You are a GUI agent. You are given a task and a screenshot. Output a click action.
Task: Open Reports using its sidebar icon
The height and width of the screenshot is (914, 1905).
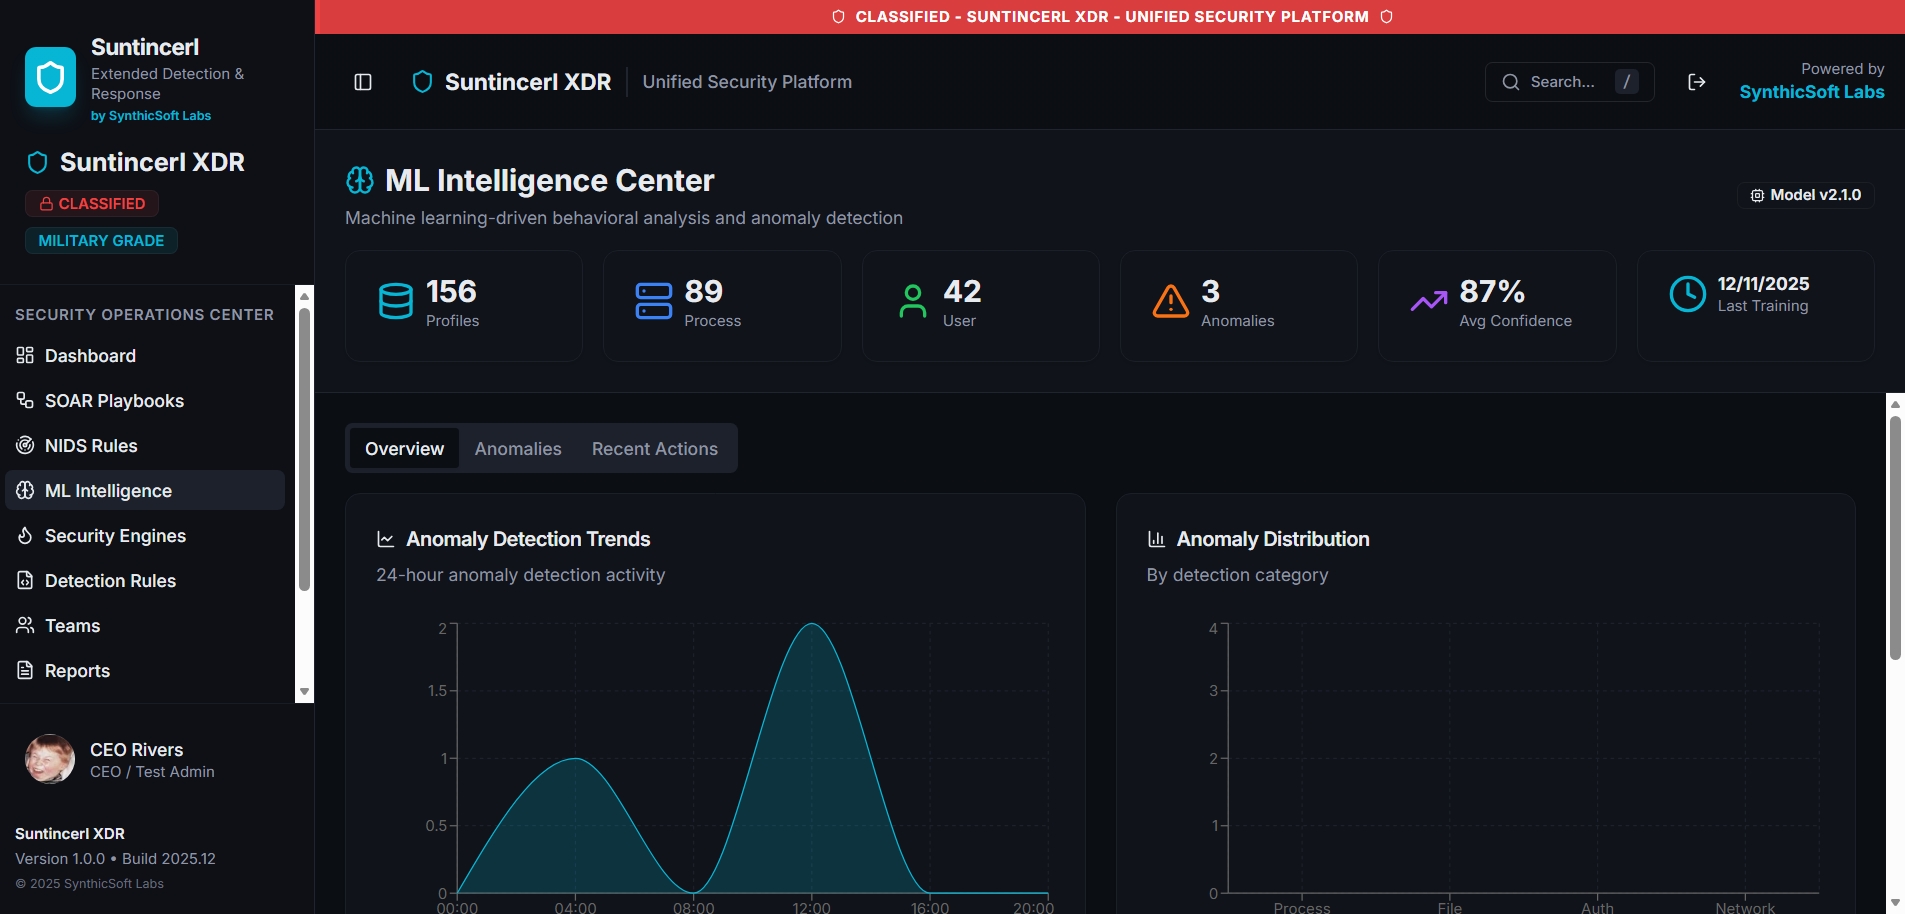tap(25, 670)
